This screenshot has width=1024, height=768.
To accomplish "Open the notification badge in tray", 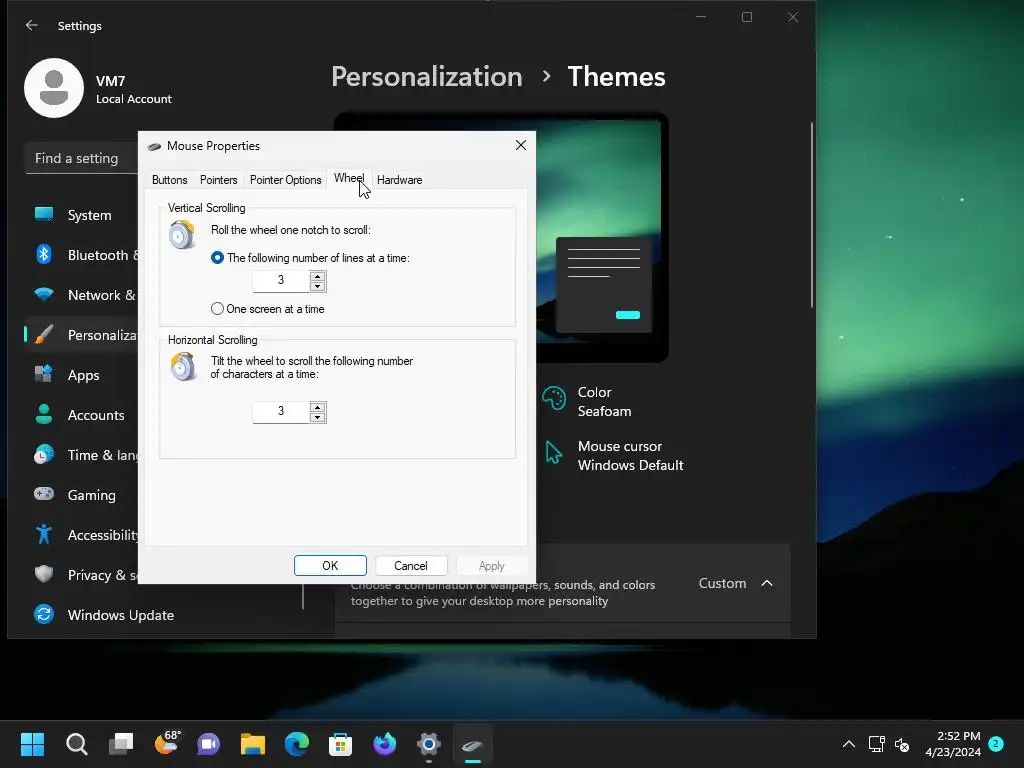I will coord(996,743).
